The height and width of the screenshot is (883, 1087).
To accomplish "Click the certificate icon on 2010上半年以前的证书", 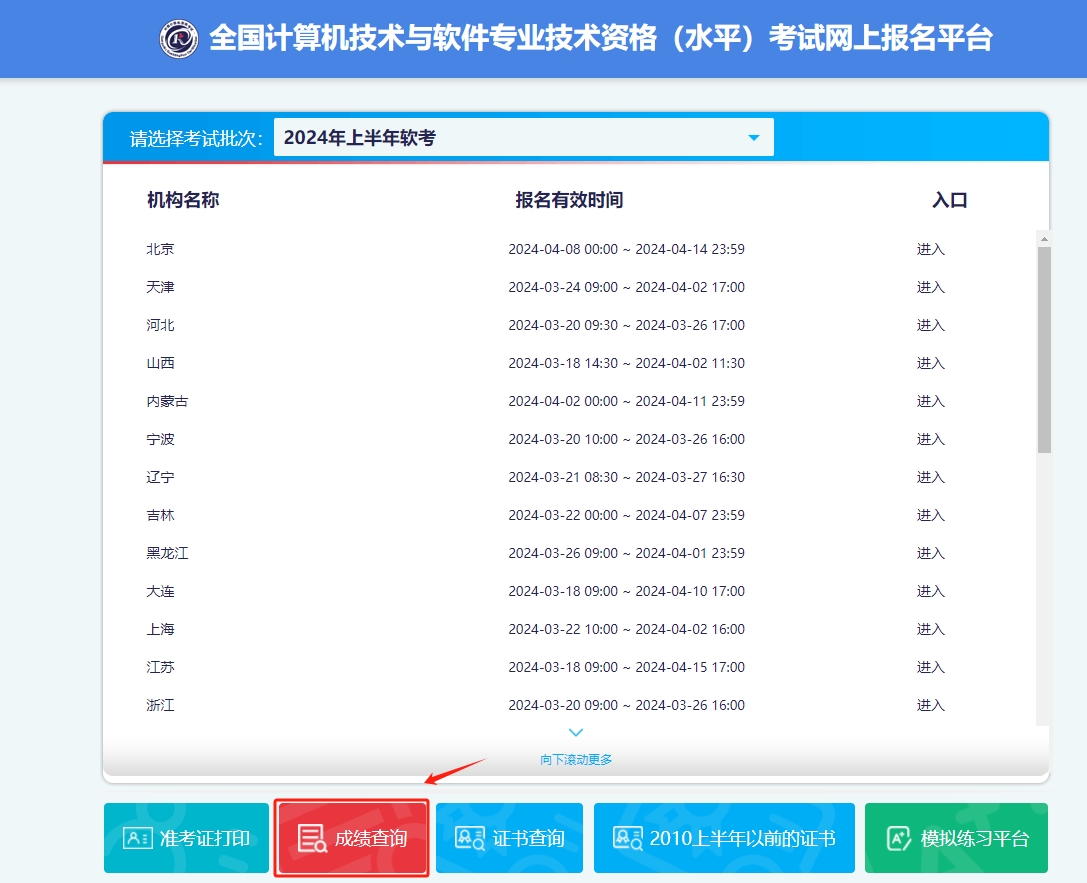I will tap(628, 838).
